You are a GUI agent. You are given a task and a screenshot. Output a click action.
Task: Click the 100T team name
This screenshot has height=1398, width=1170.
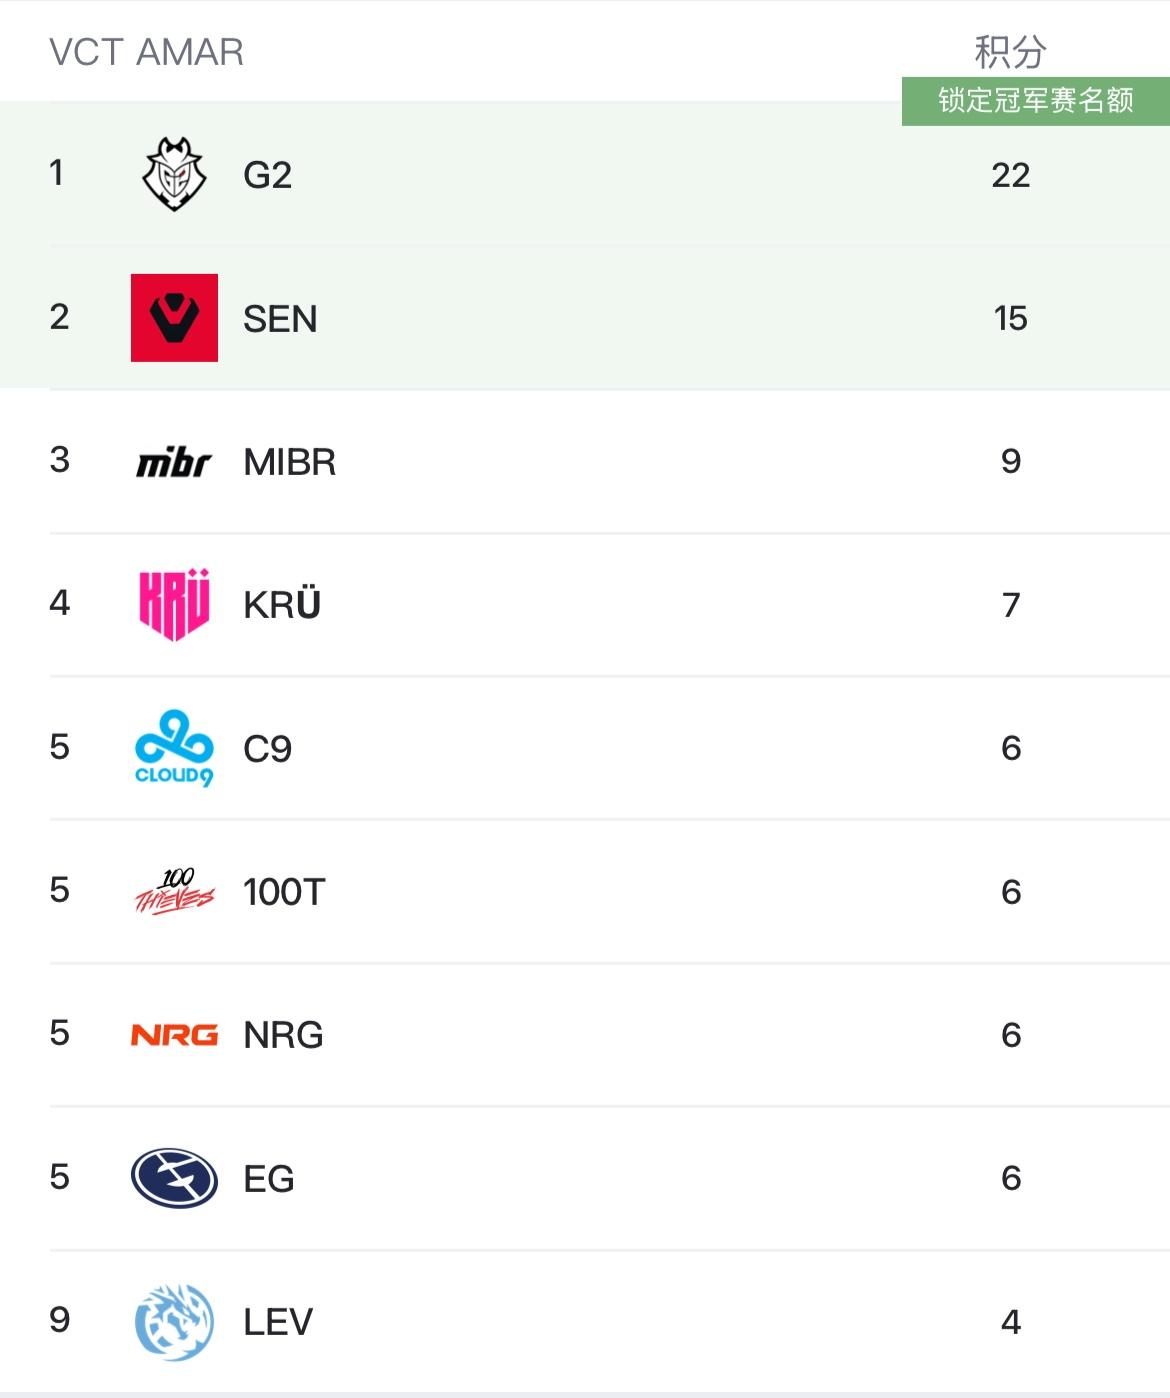(x=284, y=892)
